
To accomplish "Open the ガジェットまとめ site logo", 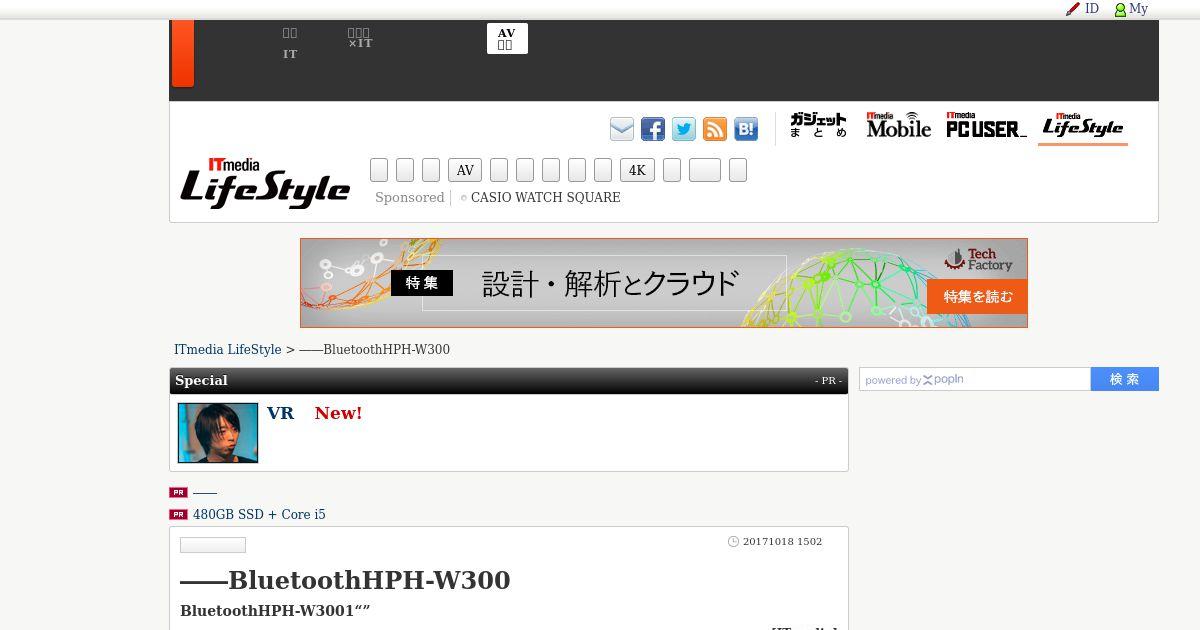I will tap(818, 125).
